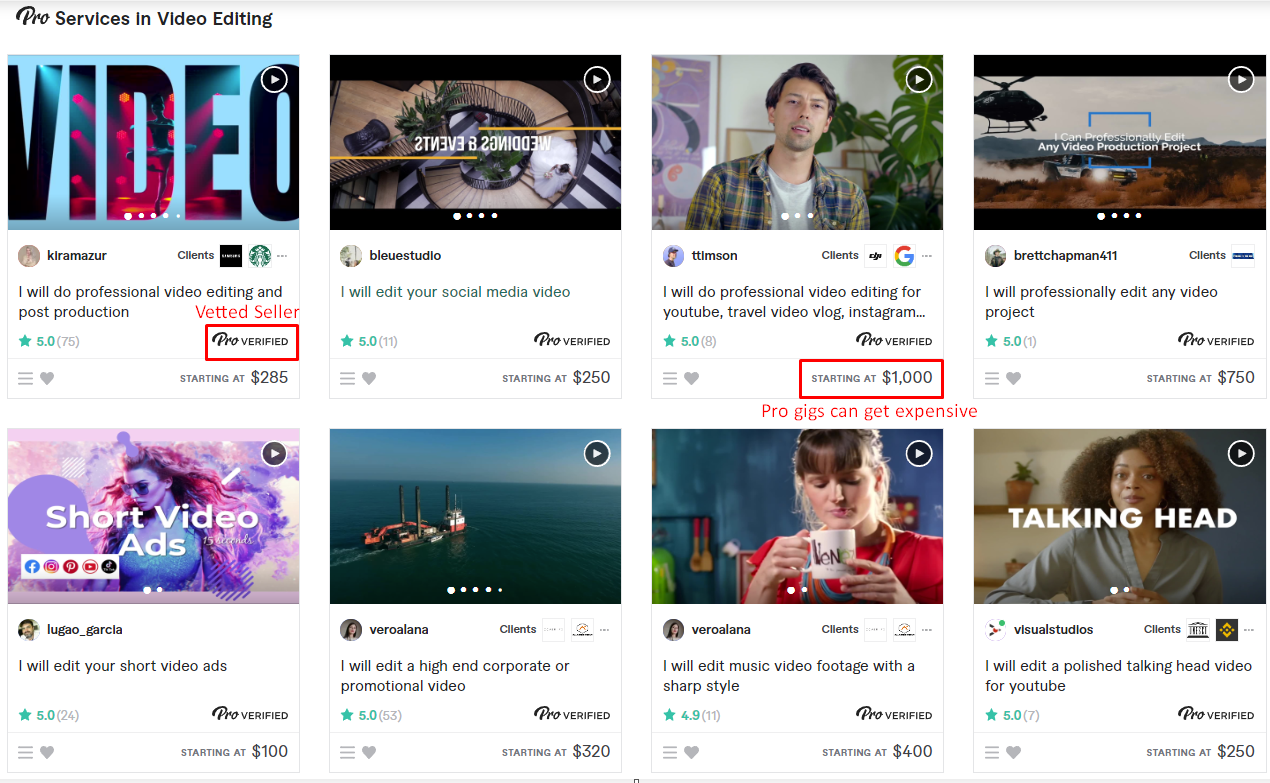Click the $100 starting price on lugao_garcia
Screen dimensions: 1270x783
269,752
